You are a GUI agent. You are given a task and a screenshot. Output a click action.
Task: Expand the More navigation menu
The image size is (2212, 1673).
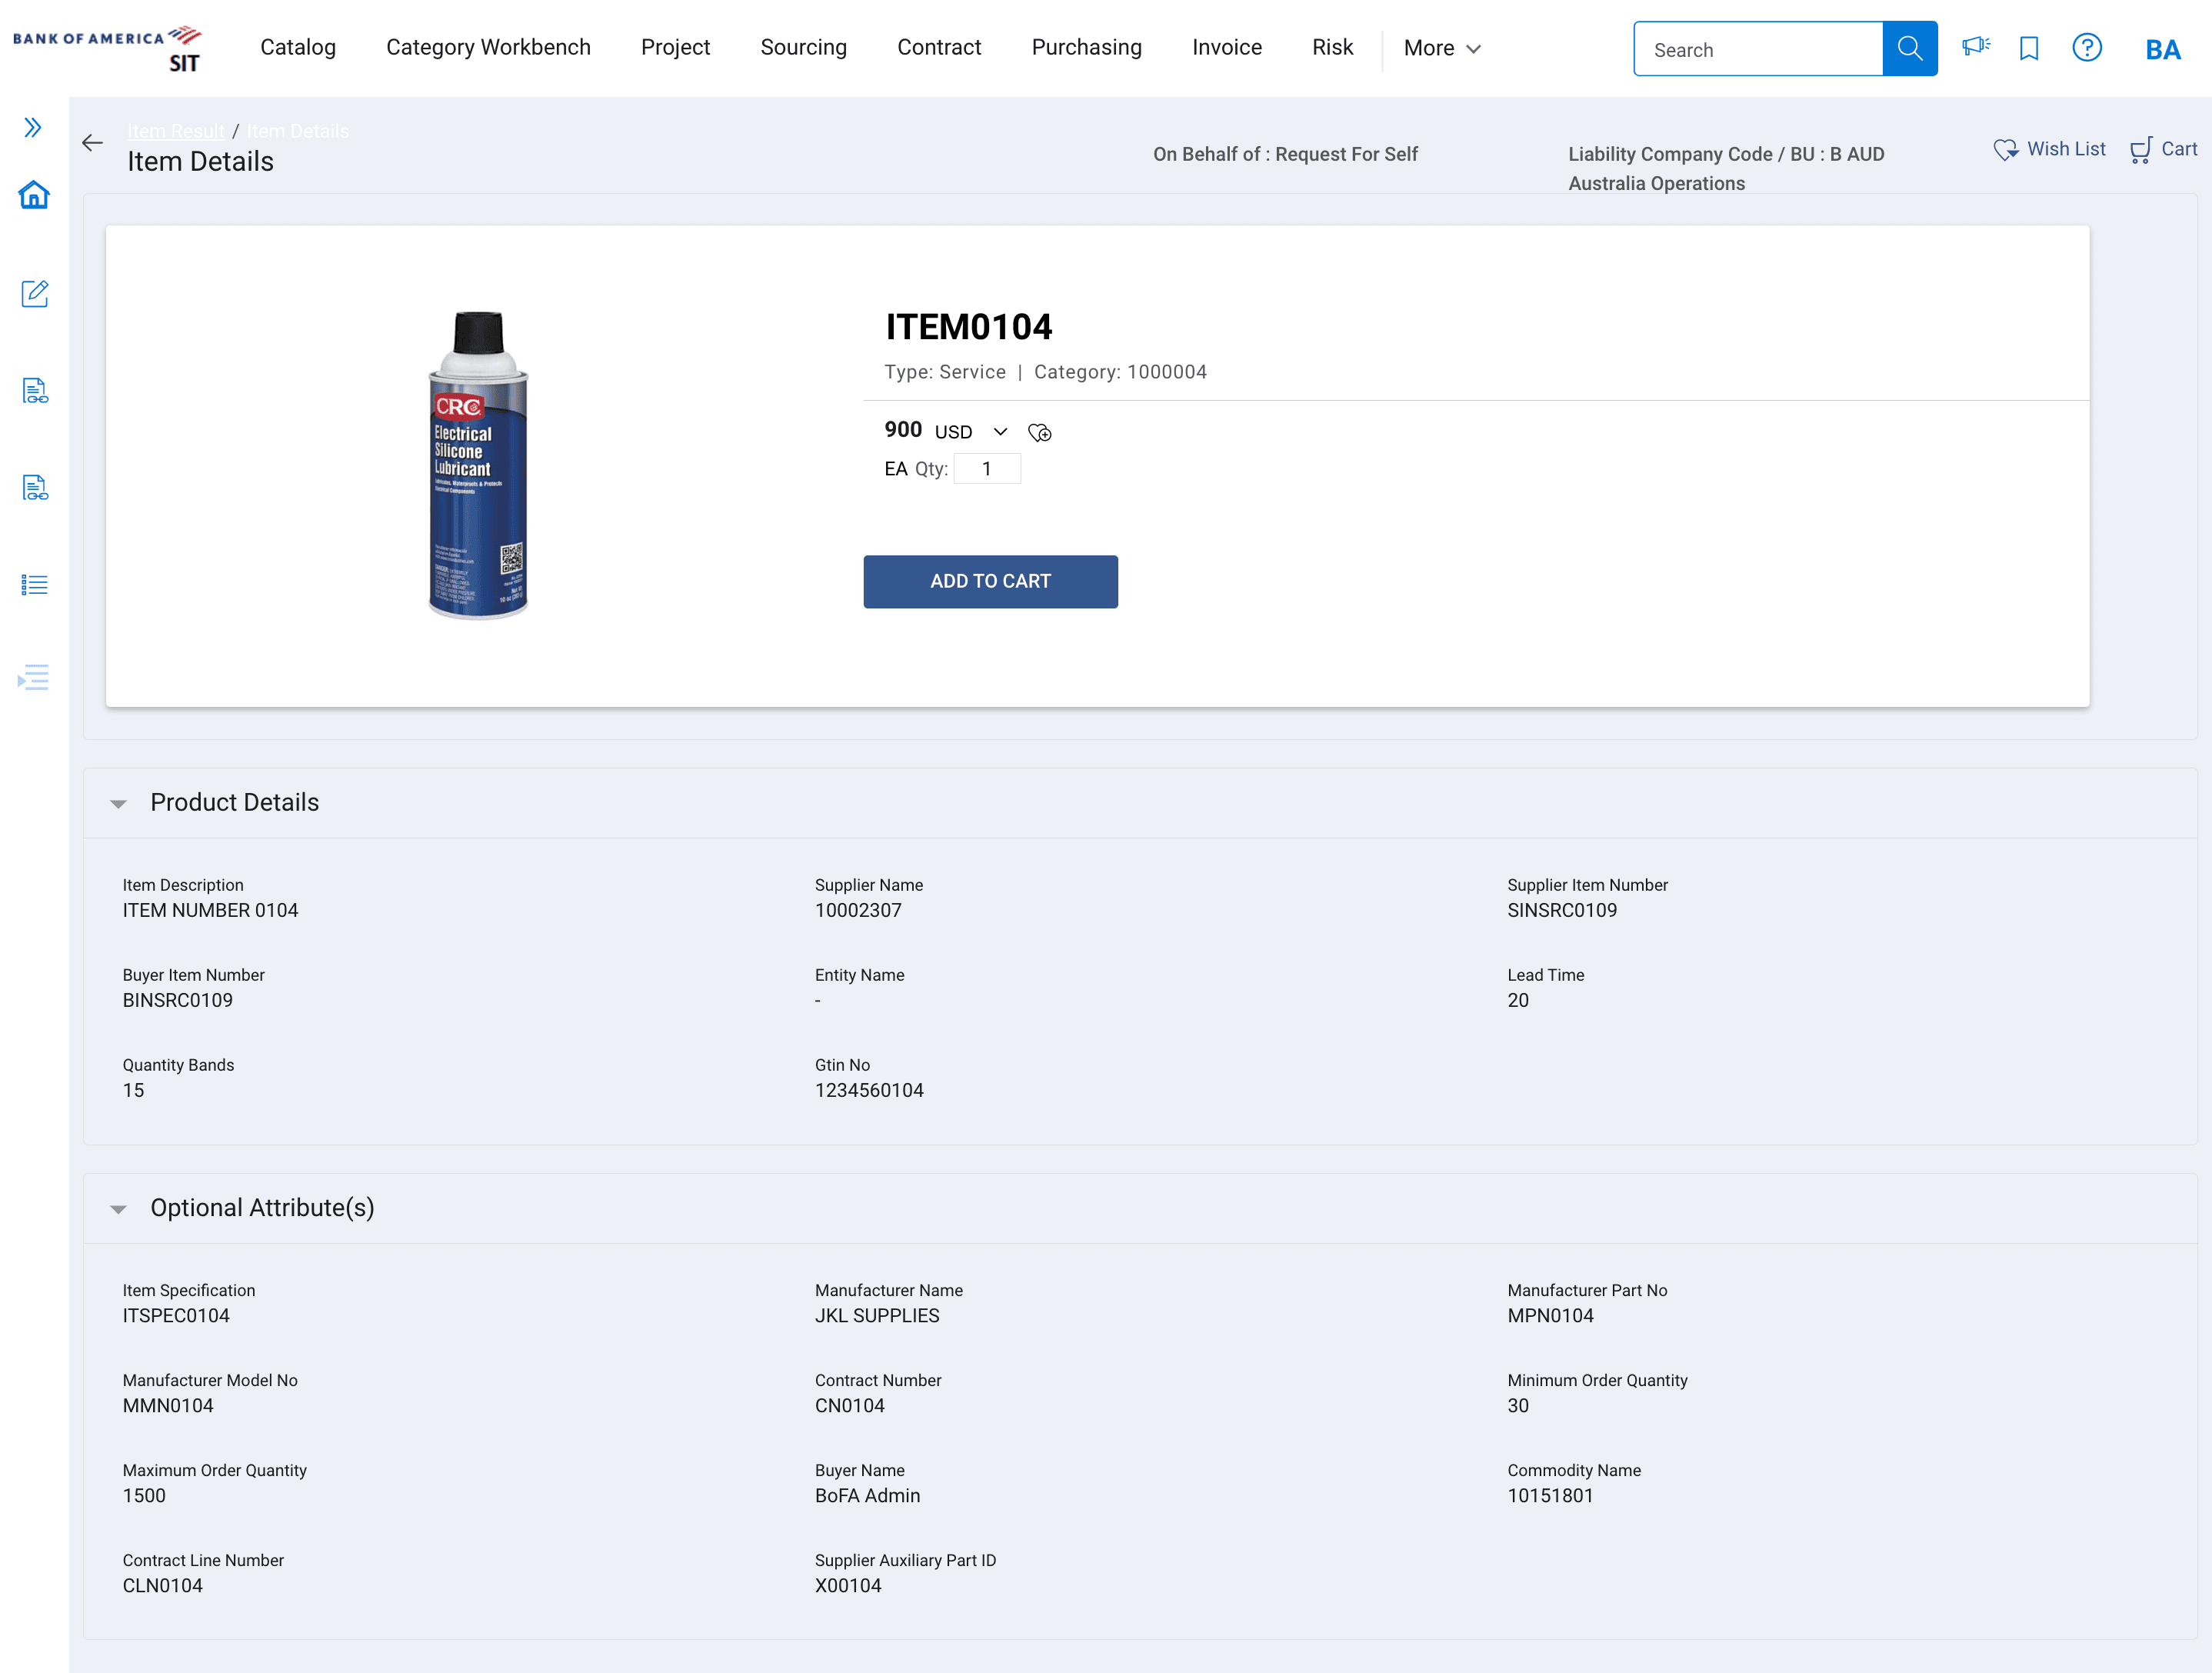(1441, 48)
